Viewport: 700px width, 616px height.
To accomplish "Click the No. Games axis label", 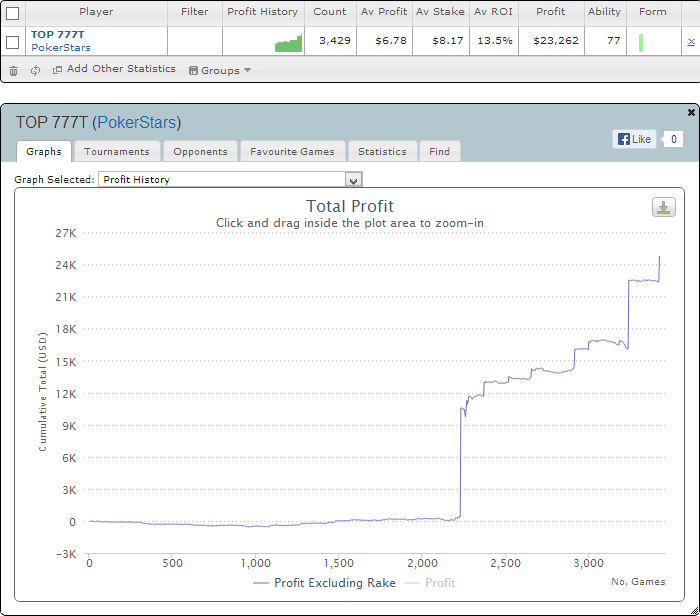I will coord(638,582).
